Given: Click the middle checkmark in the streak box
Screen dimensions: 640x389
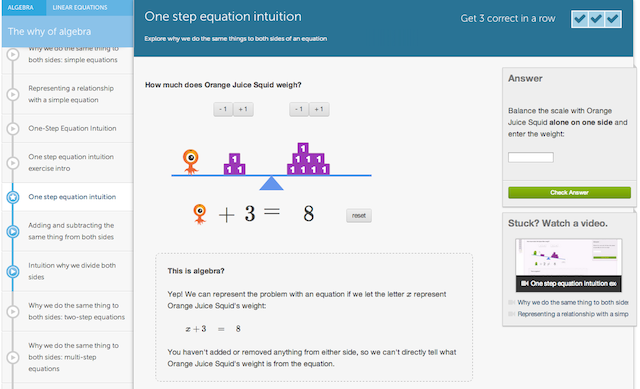Looking at the screenshot, I should 596,19.
